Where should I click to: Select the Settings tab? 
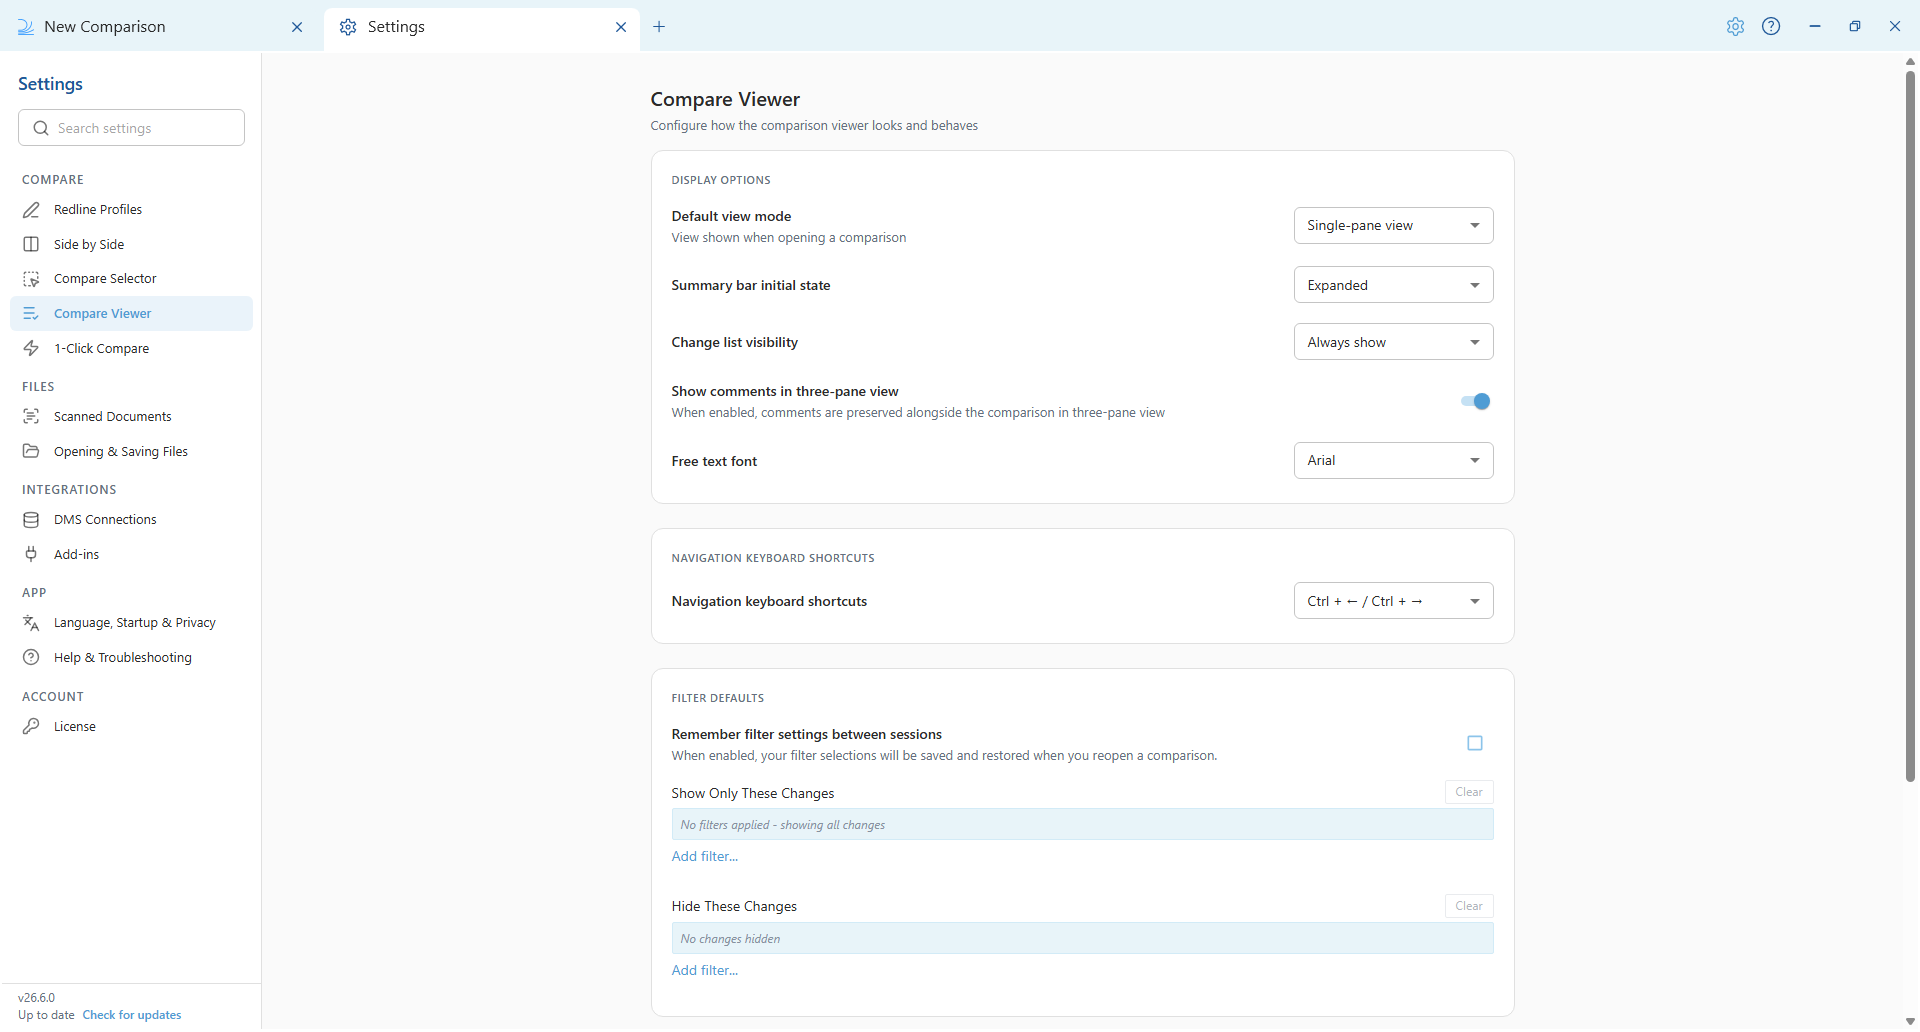[x=483, y=27]
